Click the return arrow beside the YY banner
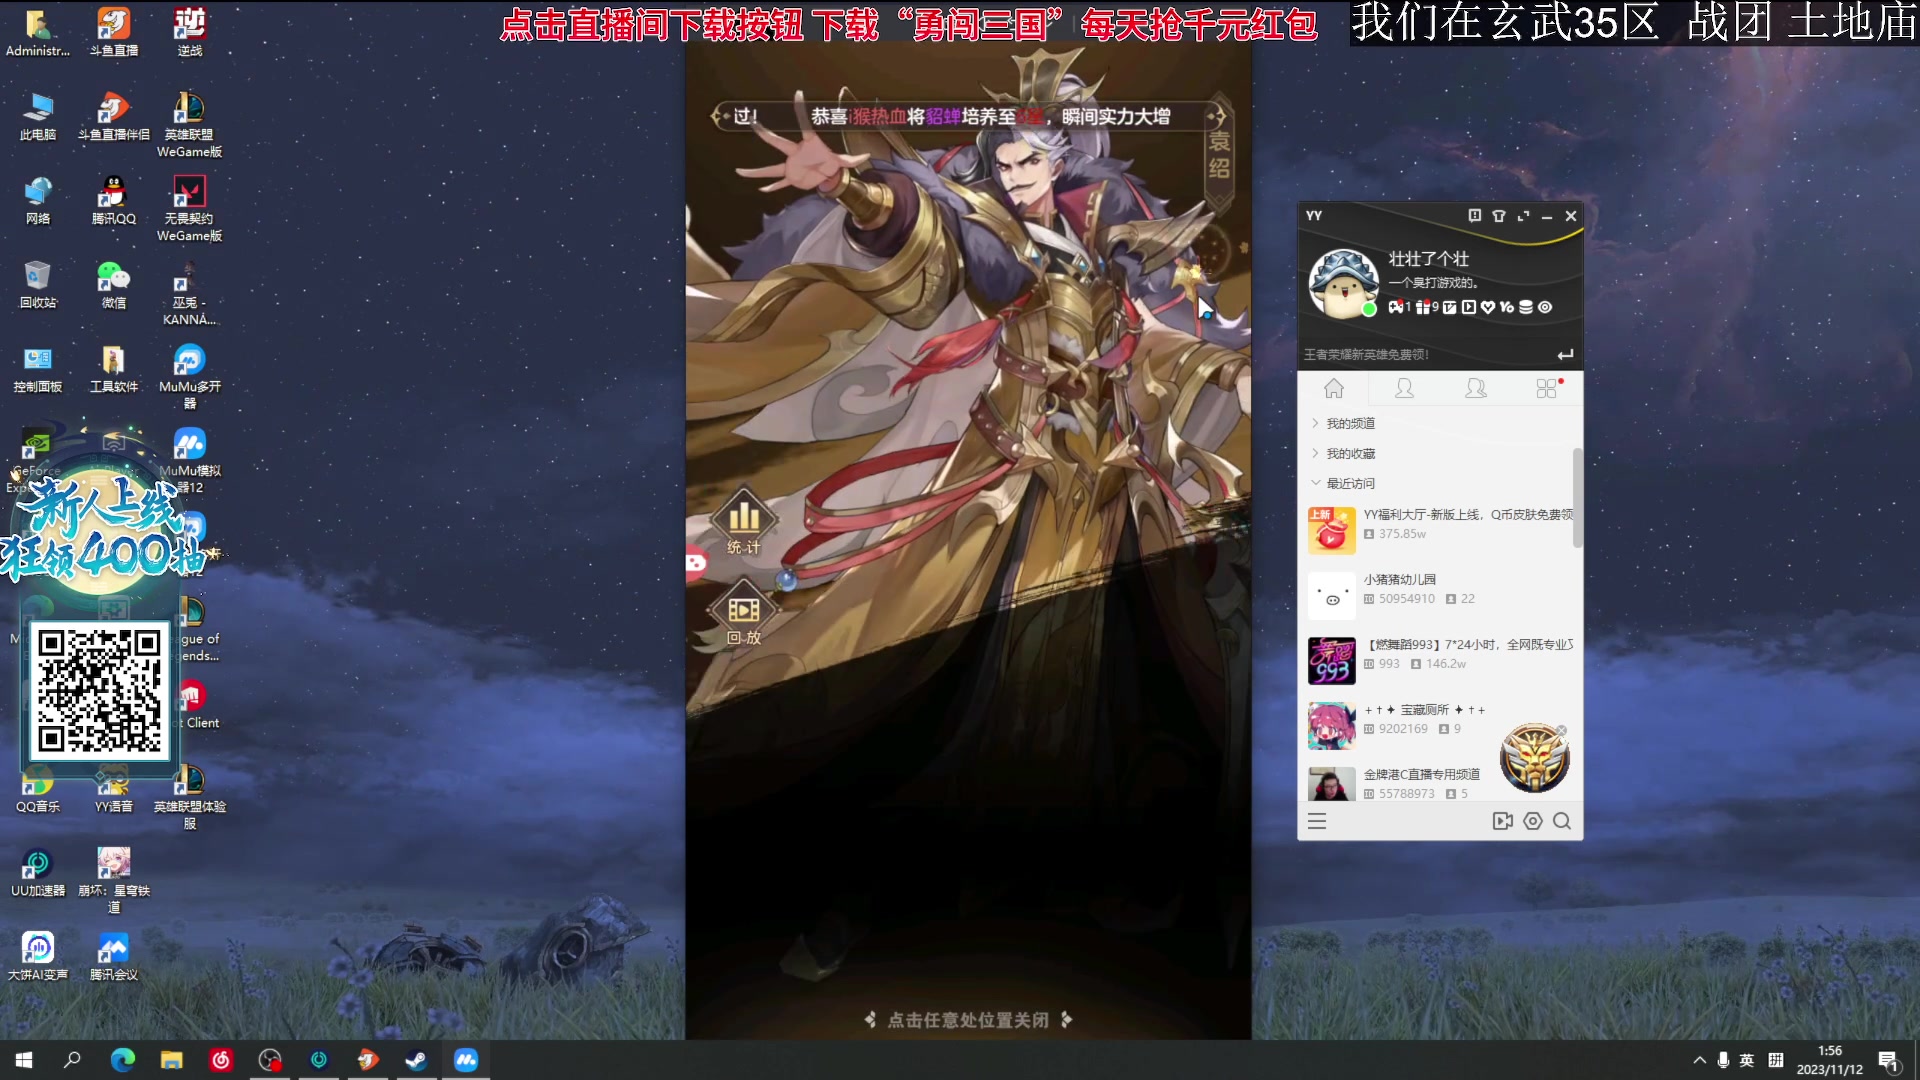Viewport: 1920px width, 1080px height. [1565, 355]
